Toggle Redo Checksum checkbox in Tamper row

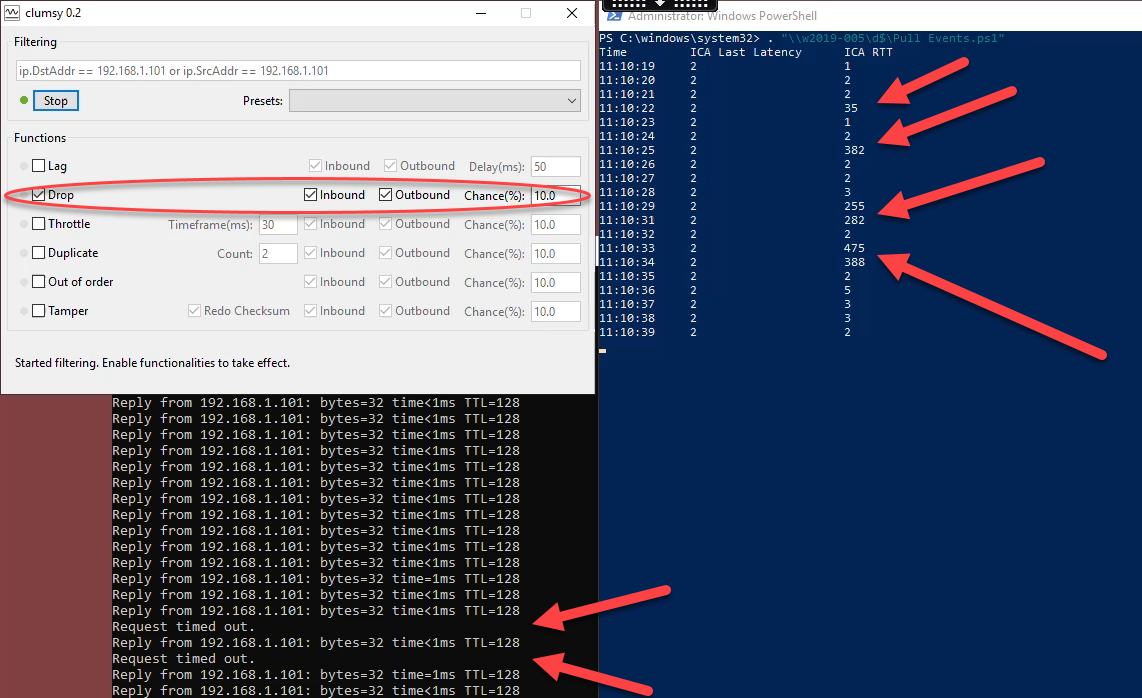194,310
